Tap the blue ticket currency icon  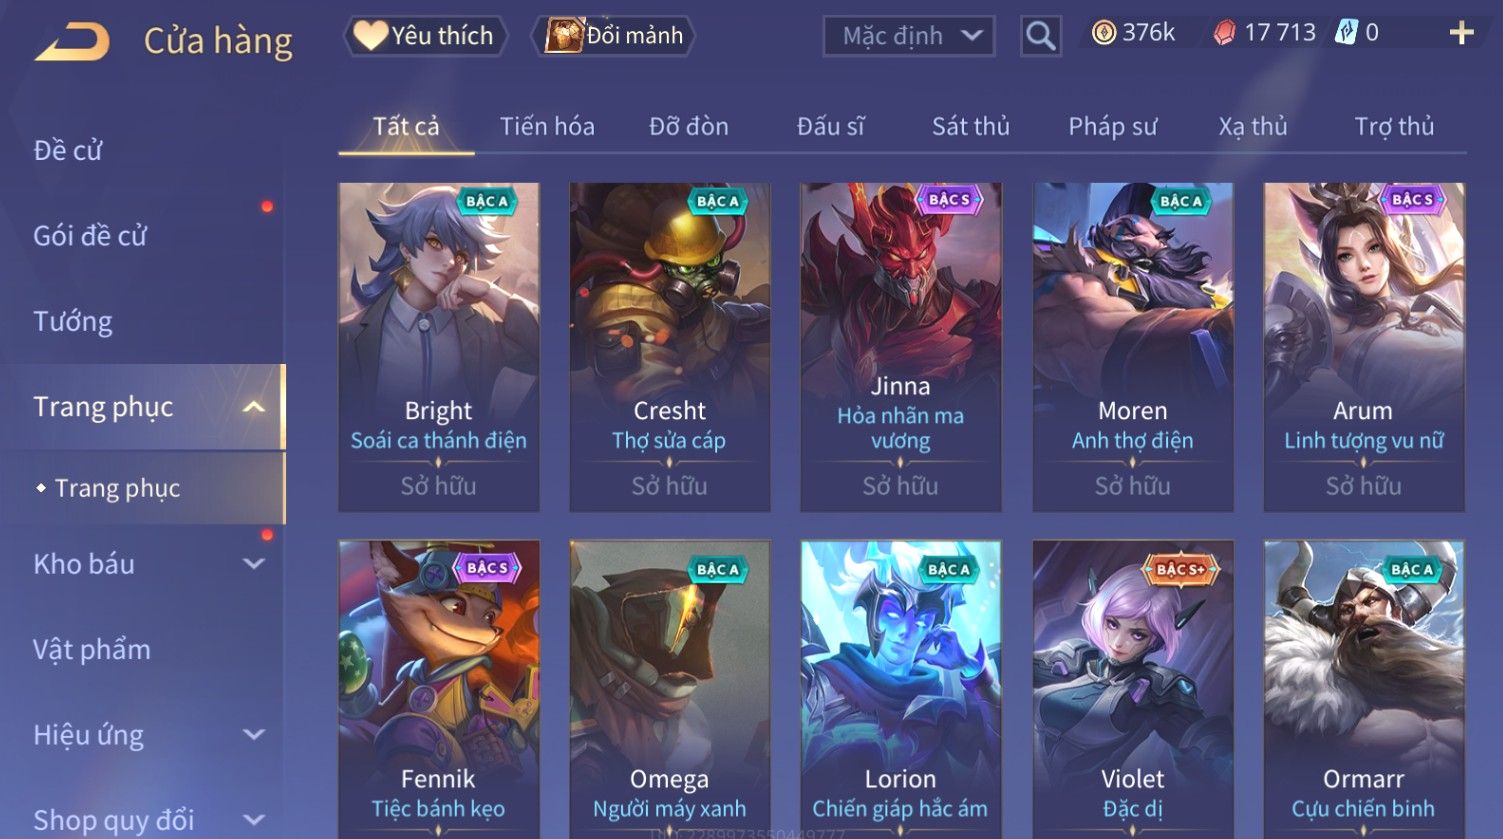[1347, 33]
